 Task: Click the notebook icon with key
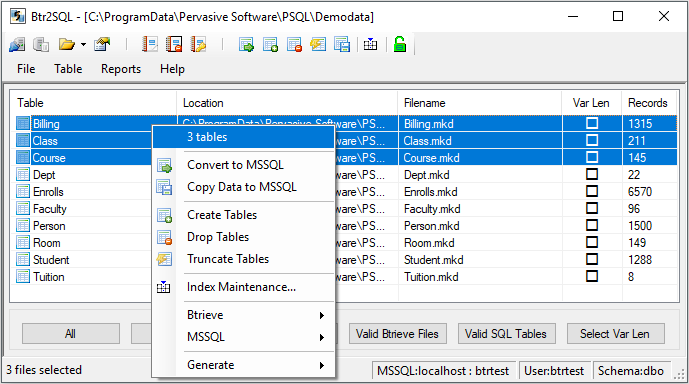198,44
